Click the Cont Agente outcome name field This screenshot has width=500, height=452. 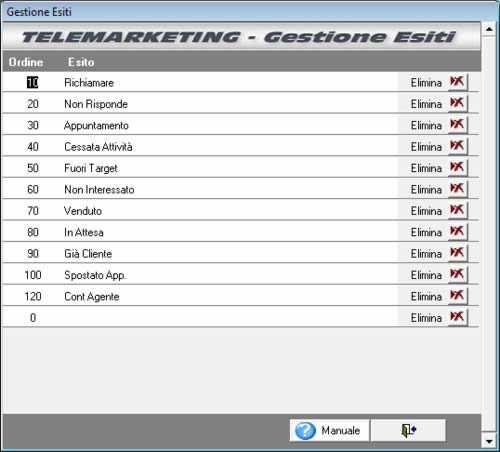(230, 296)
